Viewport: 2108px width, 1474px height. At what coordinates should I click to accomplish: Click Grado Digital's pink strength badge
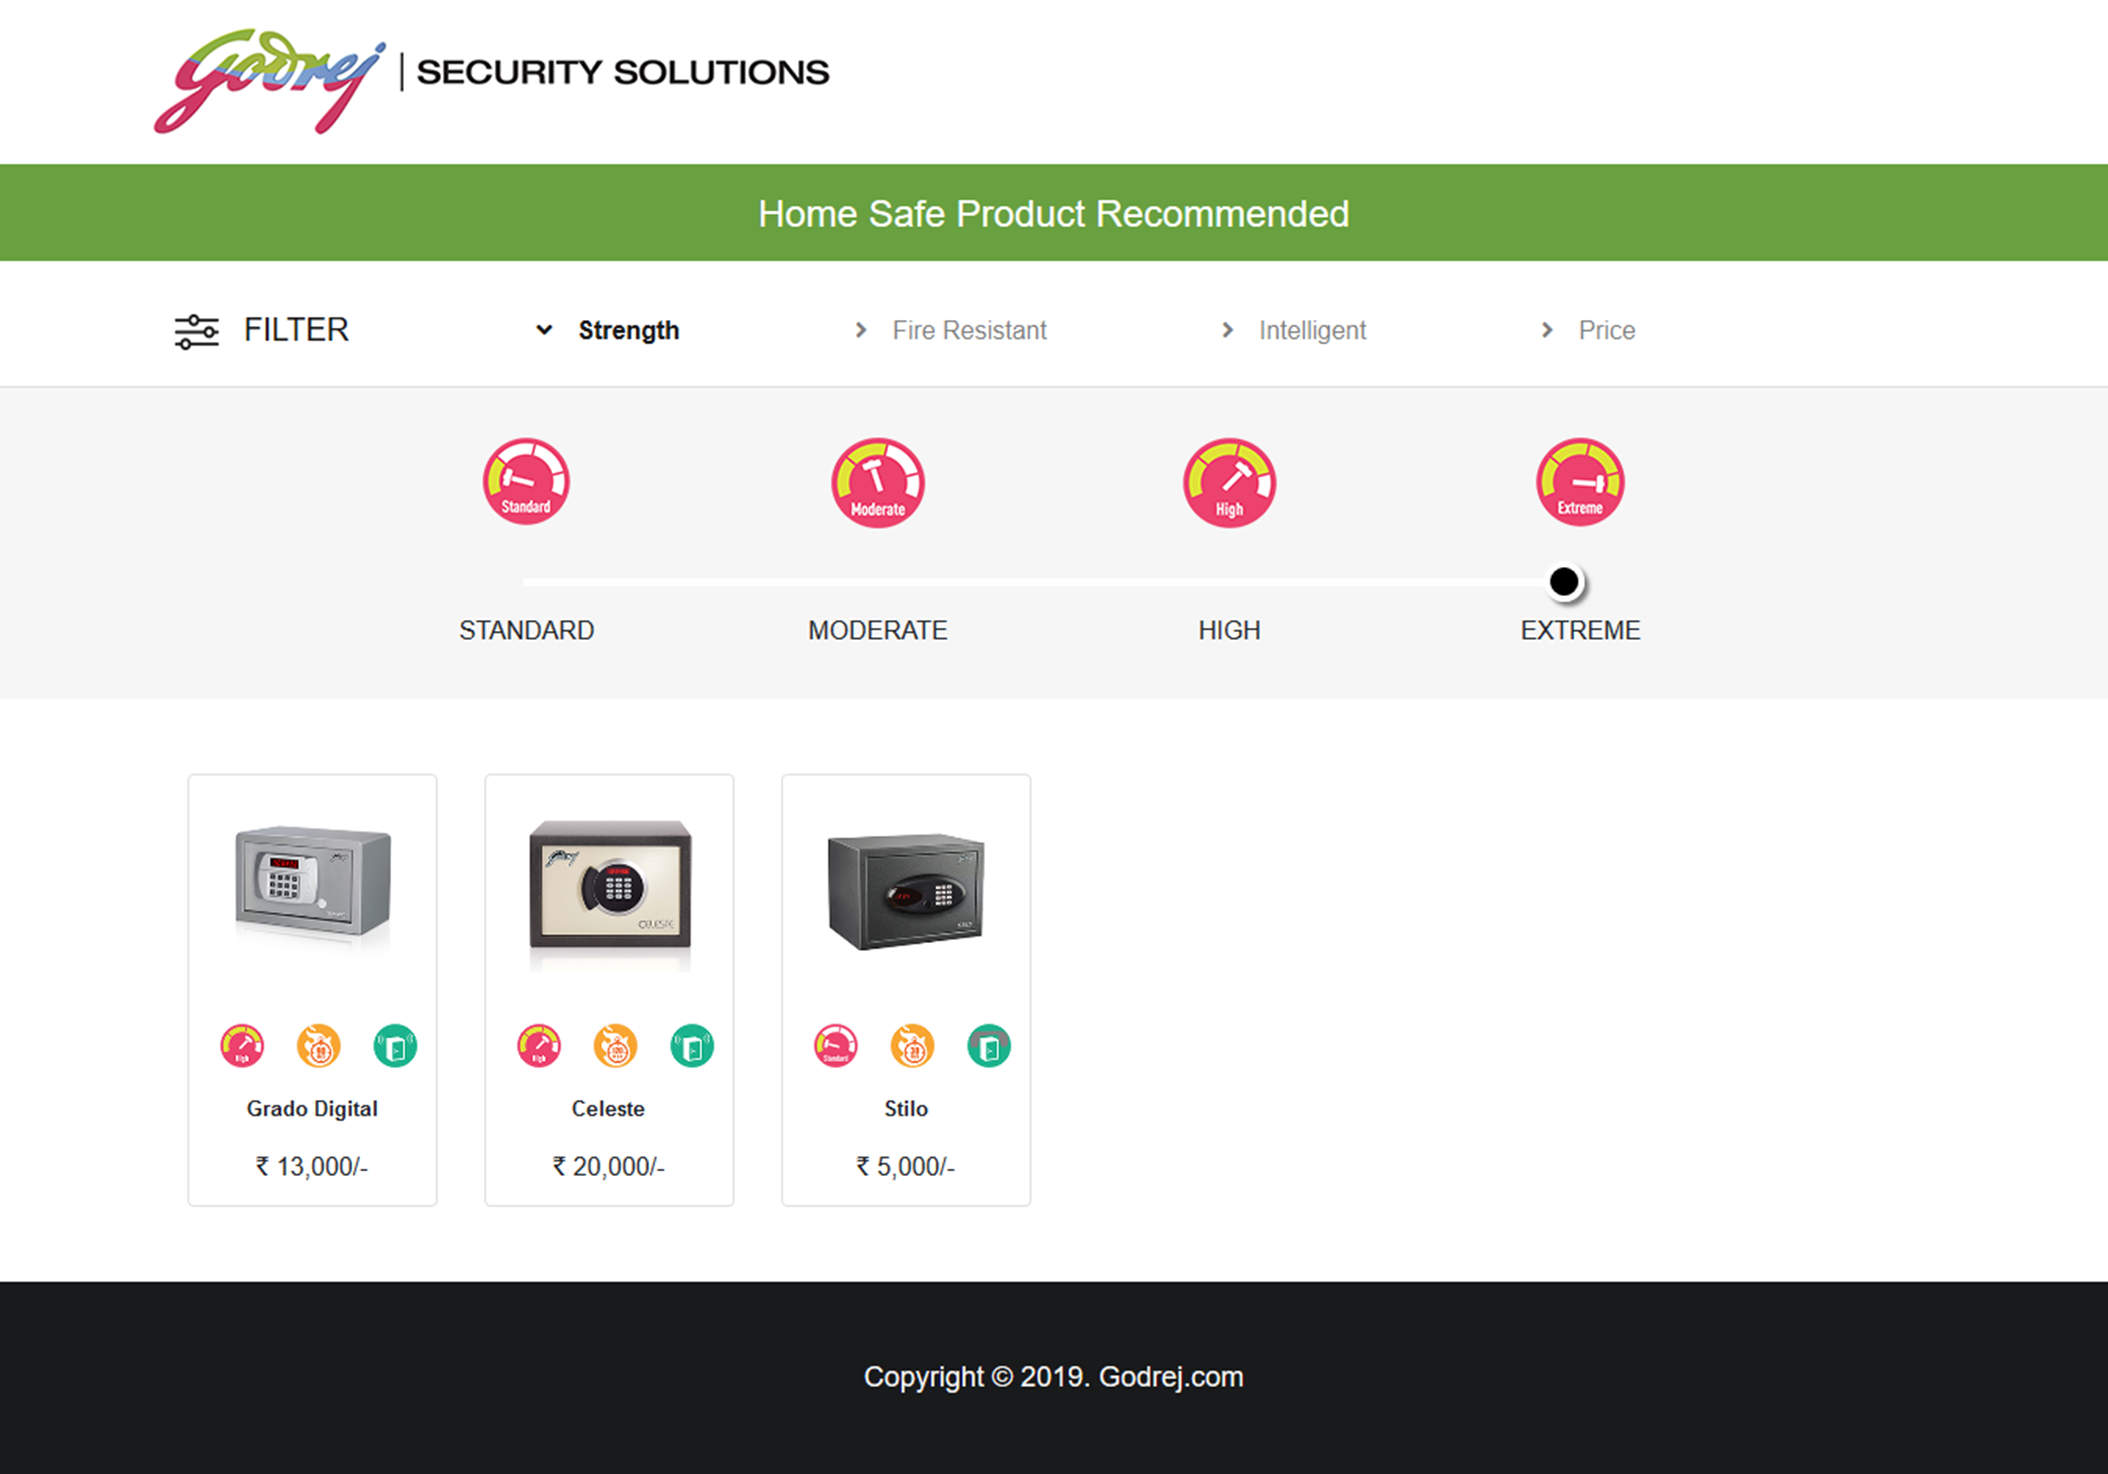(x=242, y=1046)
